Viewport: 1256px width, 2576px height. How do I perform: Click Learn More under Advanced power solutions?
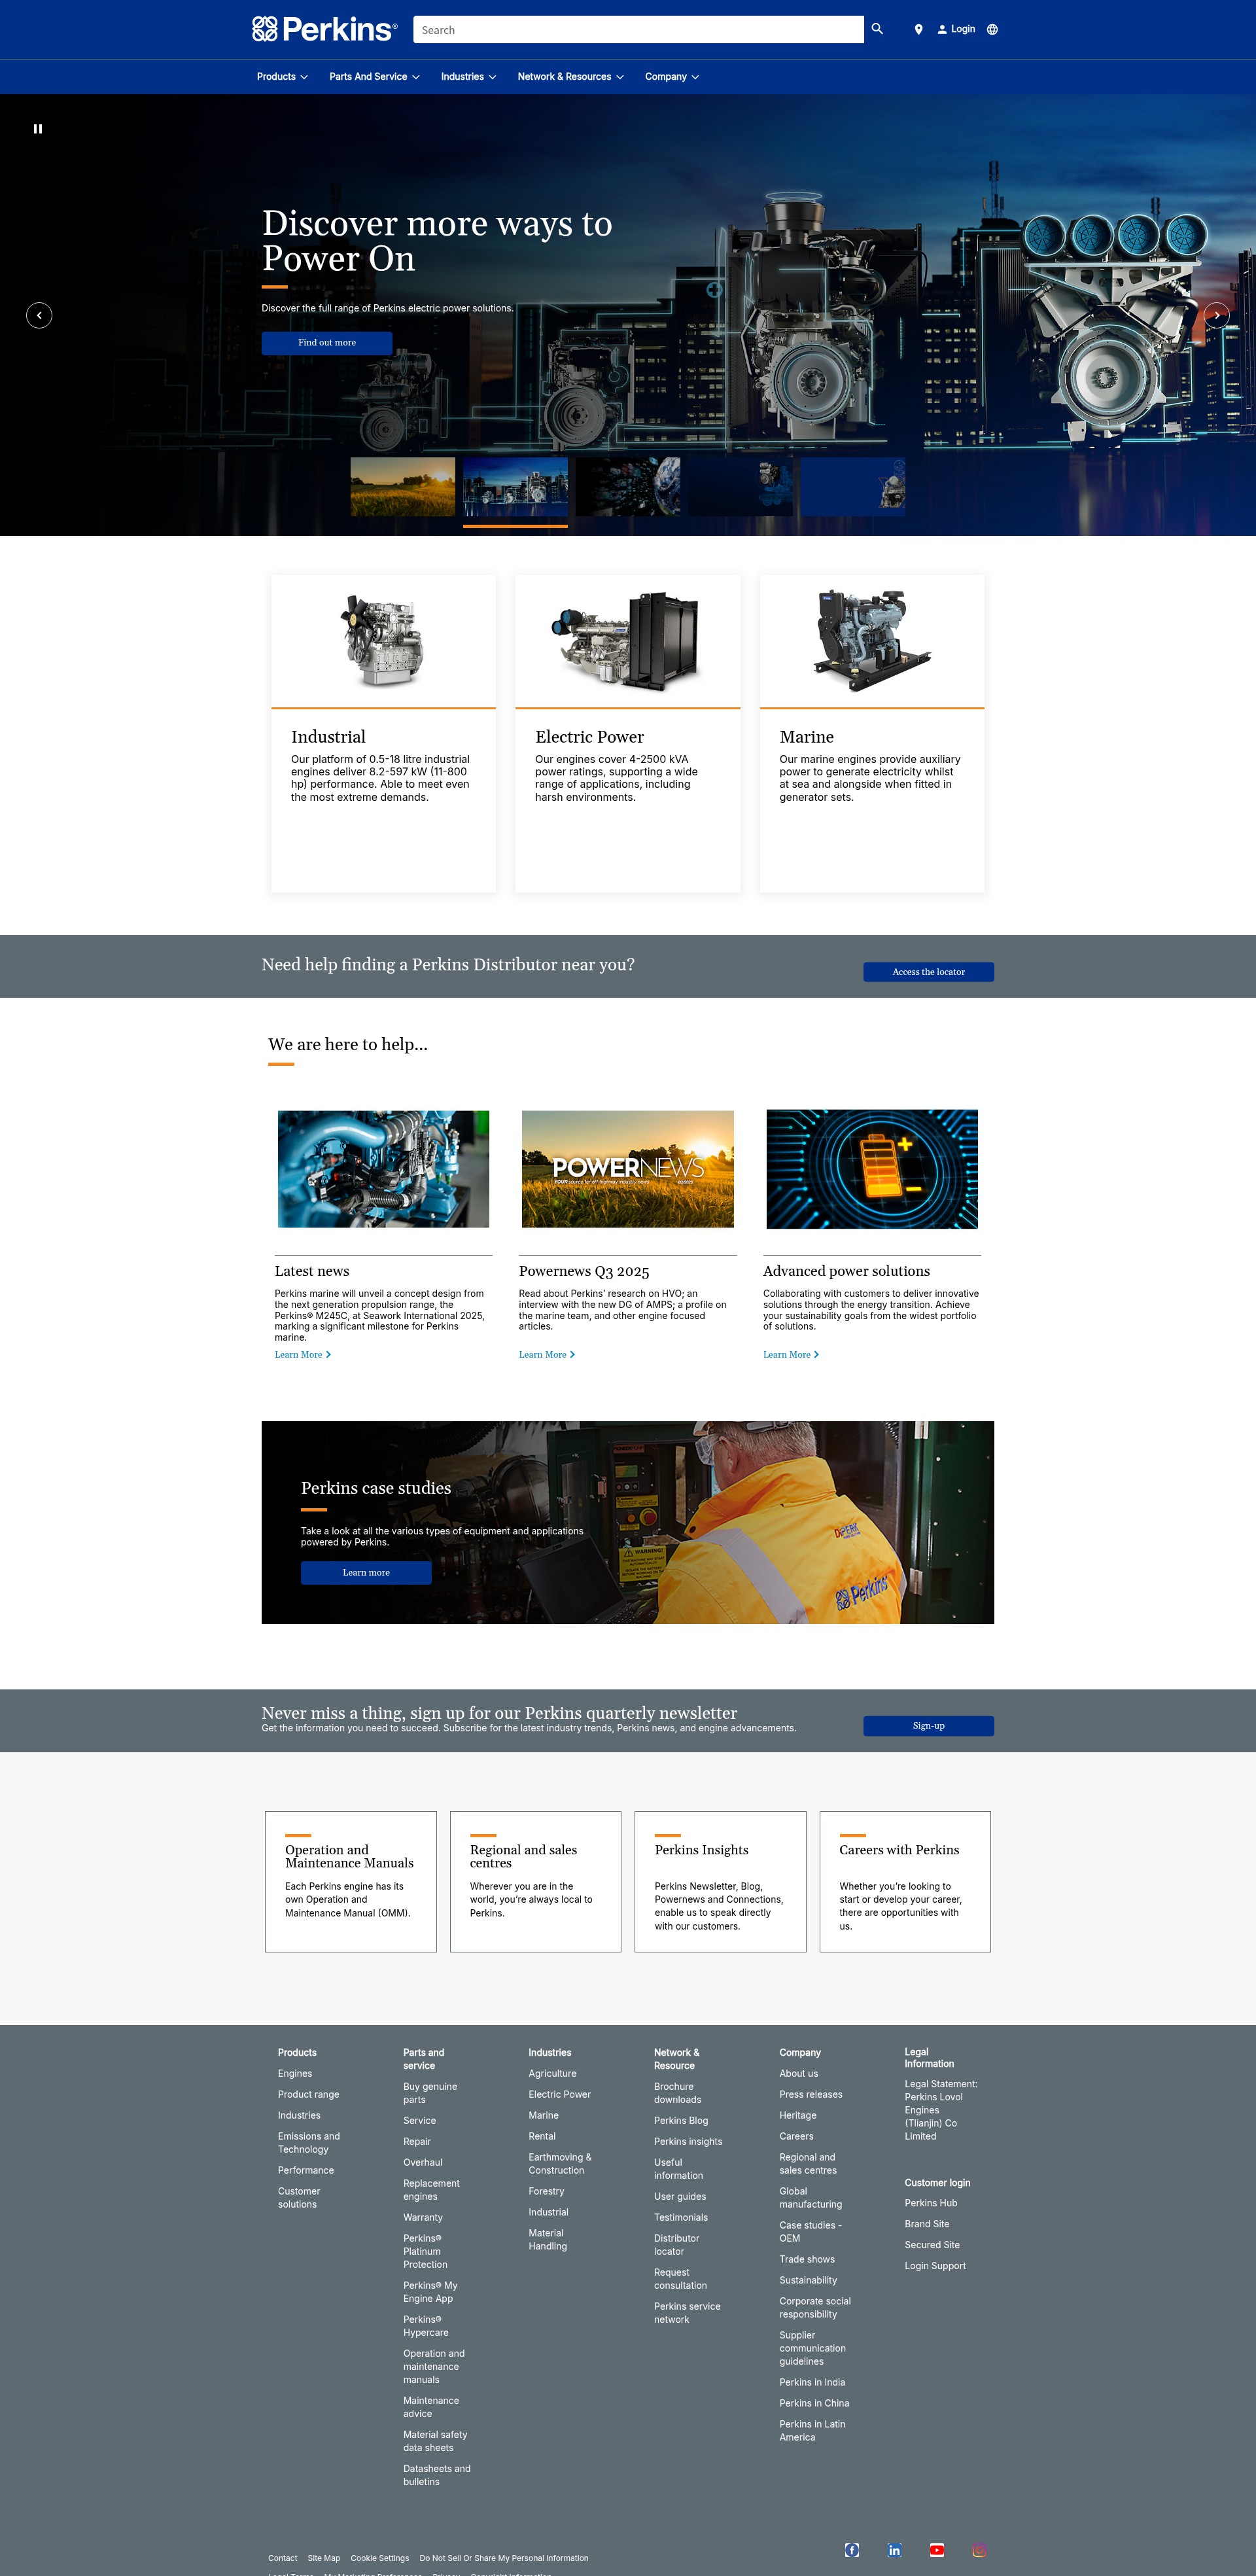tap(790, 1355)
